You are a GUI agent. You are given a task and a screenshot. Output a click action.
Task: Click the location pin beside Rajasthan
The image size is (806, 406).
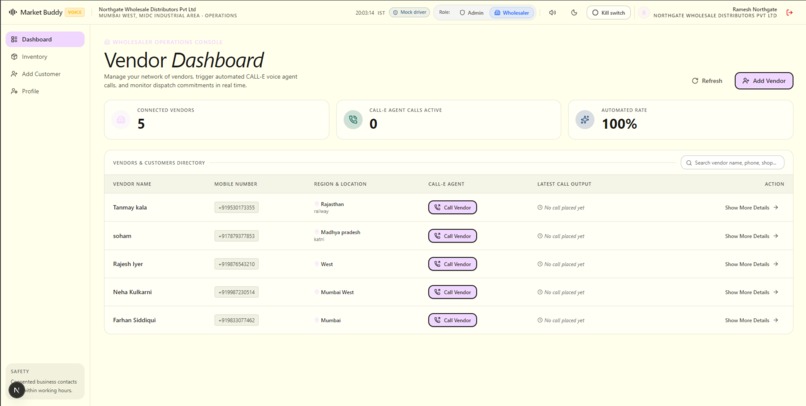[x=317, y=204]
